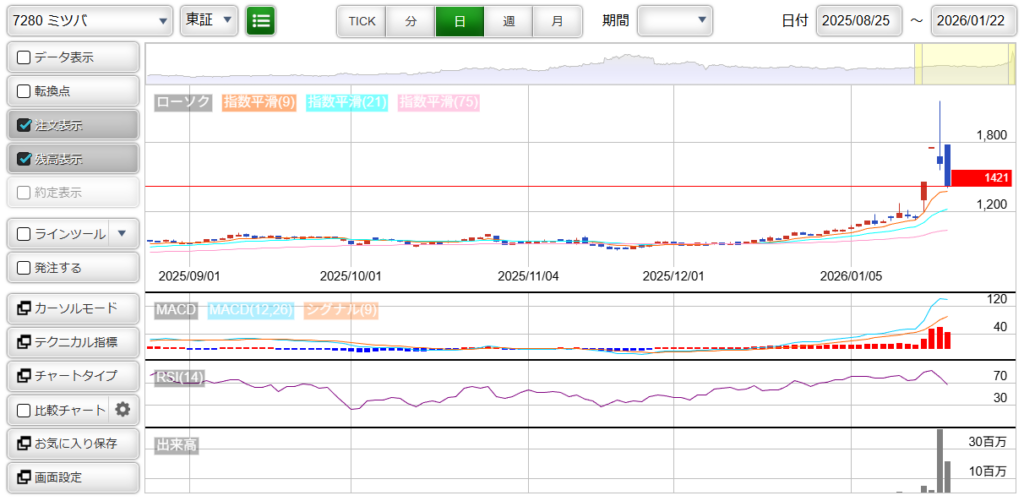Uncheck 残高表示 balance display
Image resolution: width=1024 pixels, height=501 pixels.
25,159
